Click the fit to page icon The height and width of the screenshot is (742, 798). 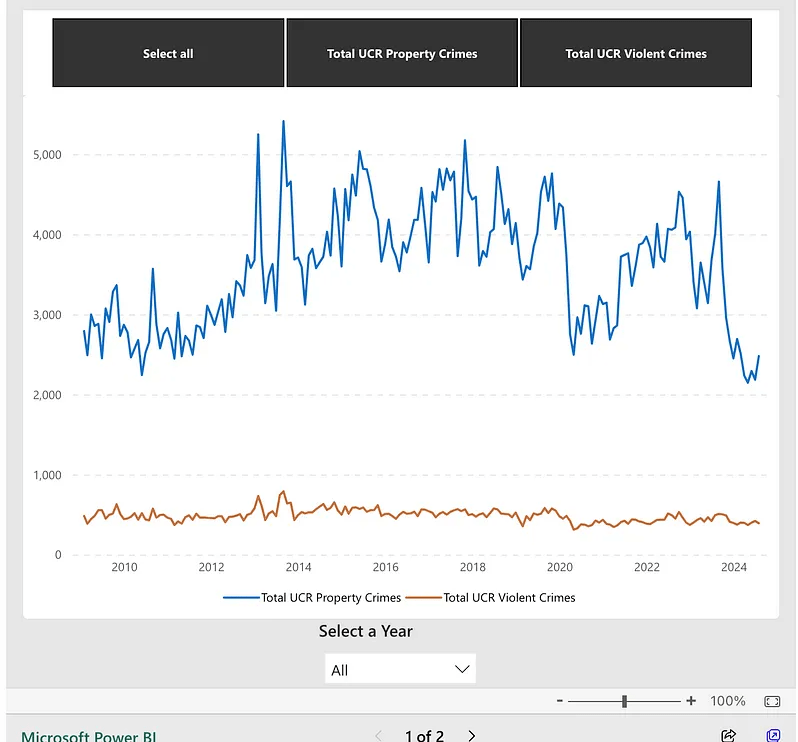tap(772, 701)
